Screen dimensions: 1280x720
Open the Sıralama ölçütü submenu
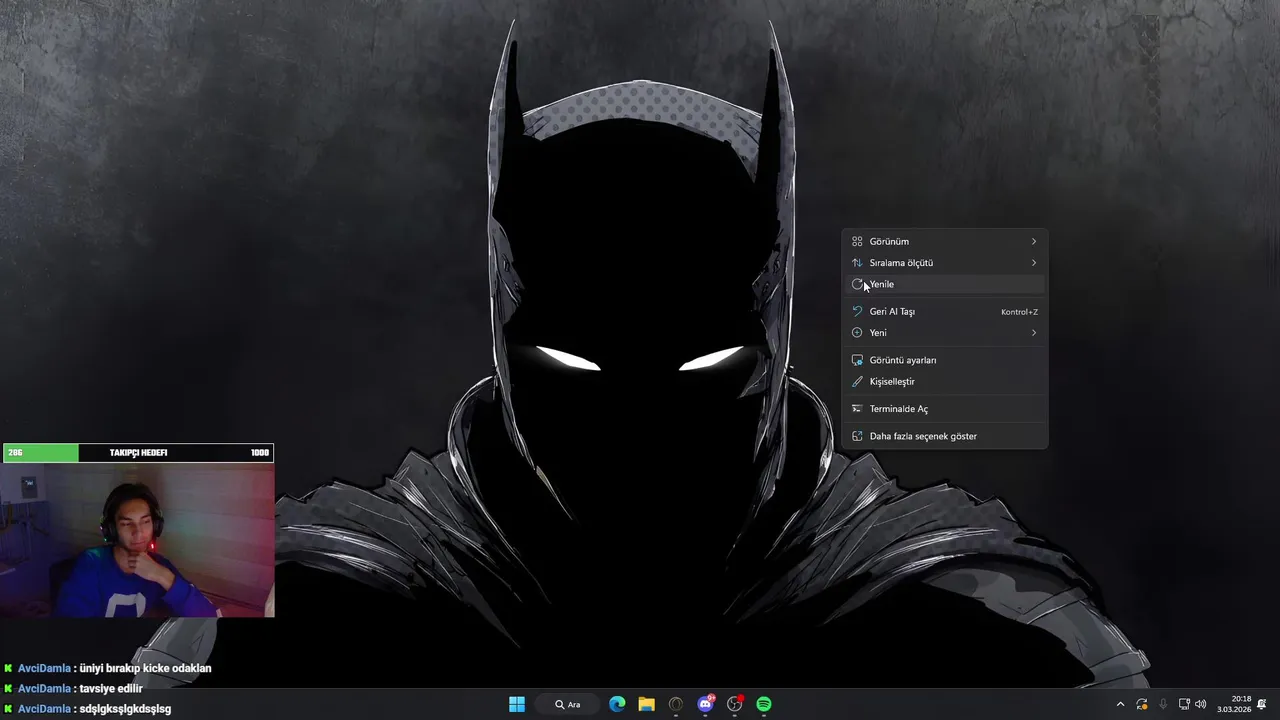pos(945,263)
